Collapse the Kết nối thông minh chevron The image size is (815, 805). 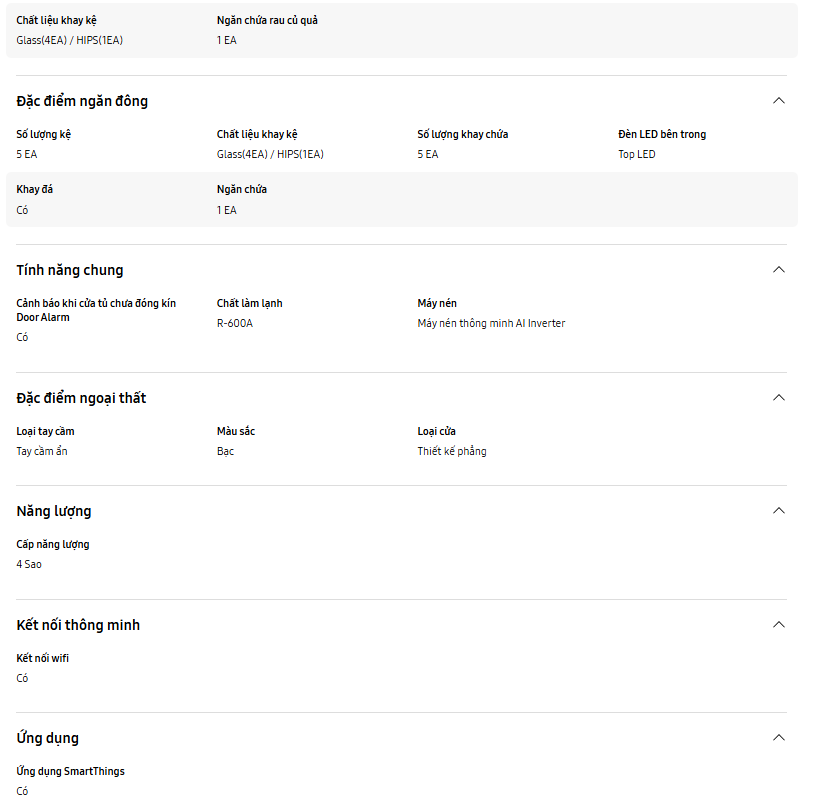(778, 625)
